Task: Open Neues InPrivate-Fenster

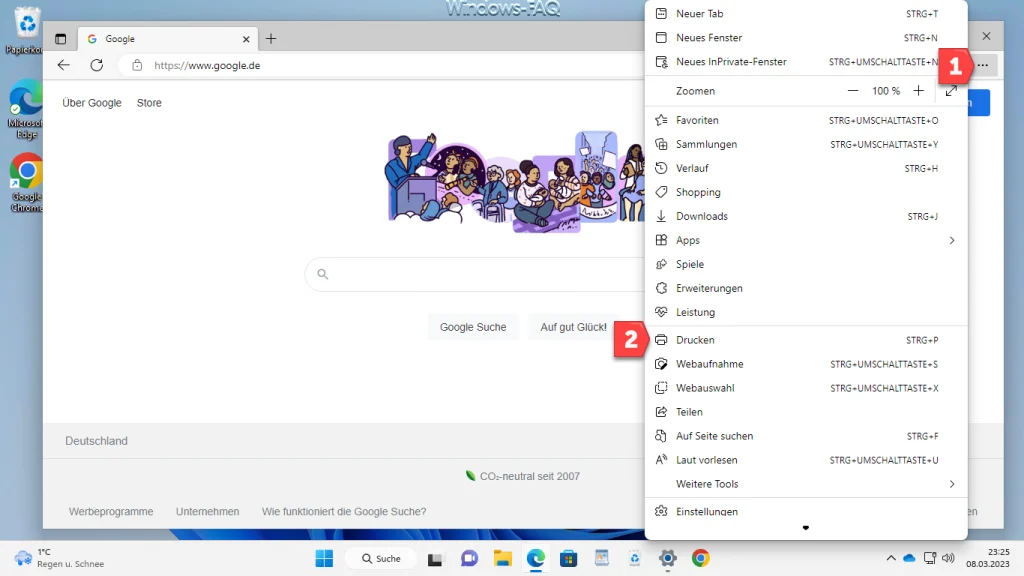Action: click(806, 62)
